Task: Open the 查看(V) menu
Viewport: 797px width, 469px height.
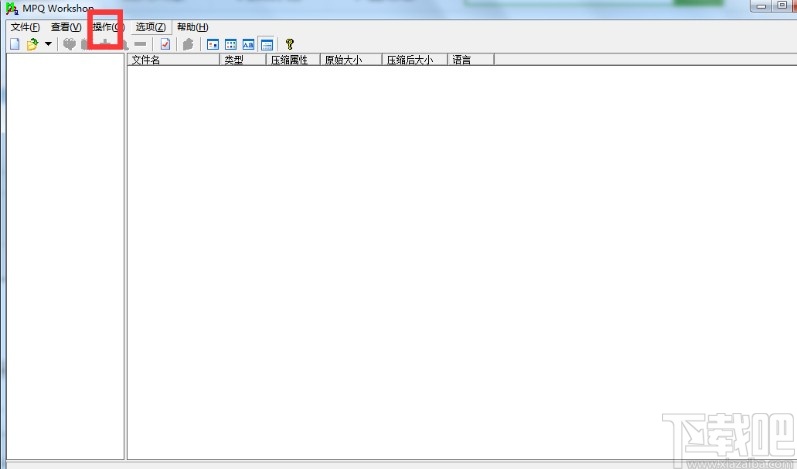Action: (66, 27)
